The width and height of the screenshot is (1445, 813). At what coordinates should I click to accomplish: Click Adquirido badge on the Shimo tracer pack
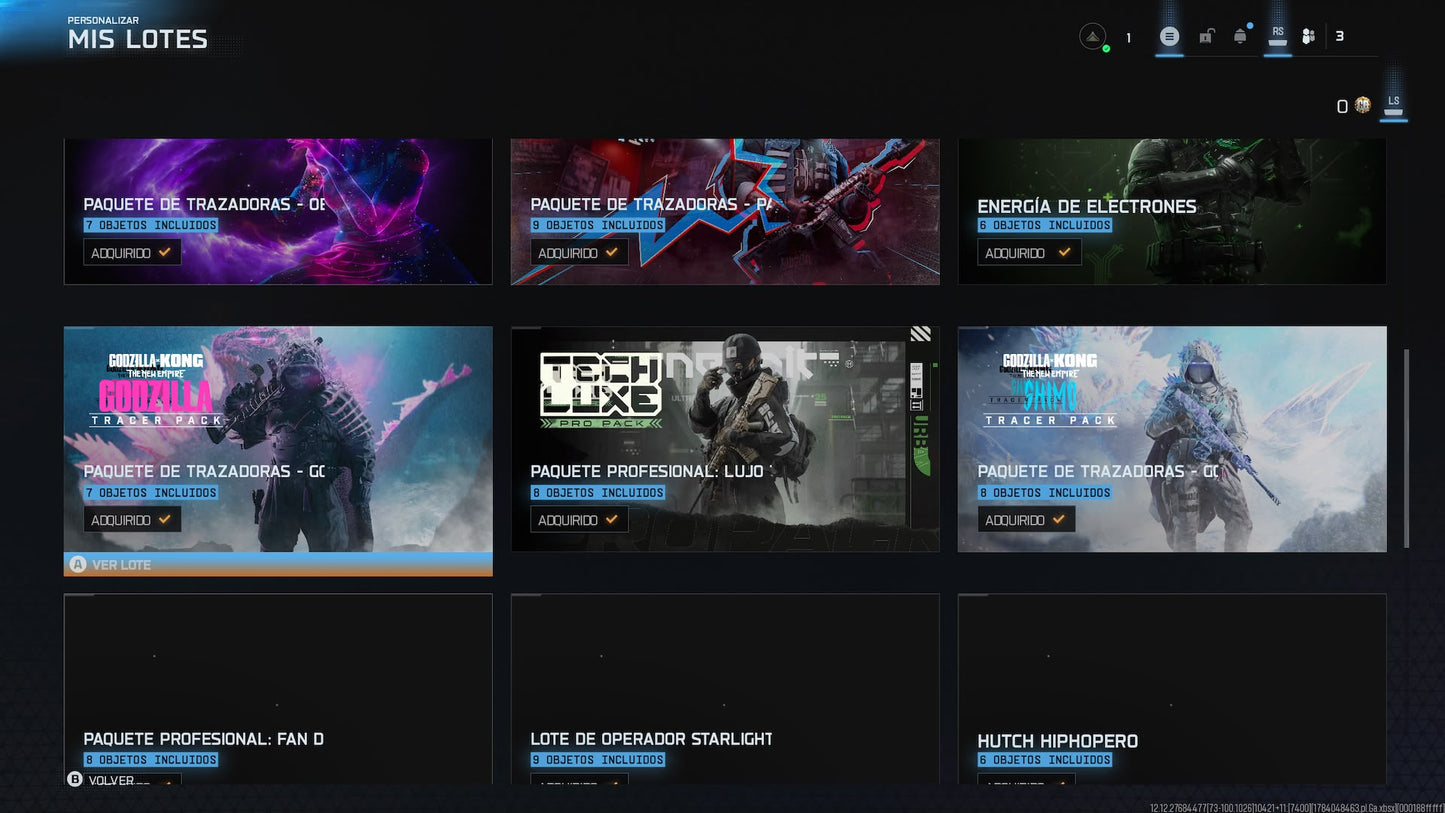click(x=1026, y=520)
